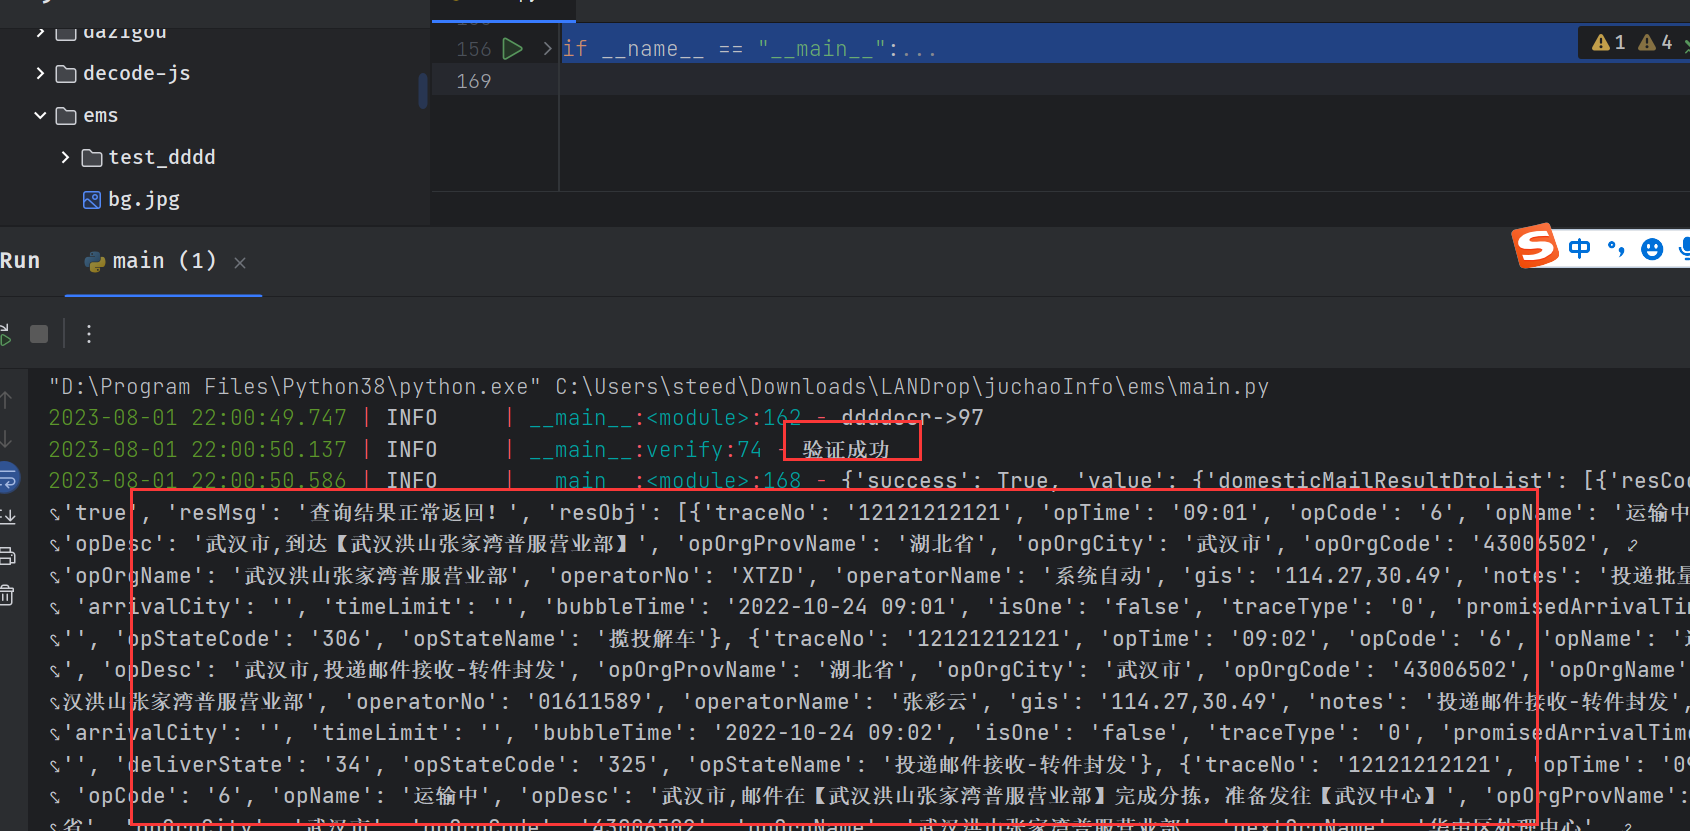Screen dimensions: 1690x831
Task: Open the bg.jpg image file
Action: tap(144, 199)
